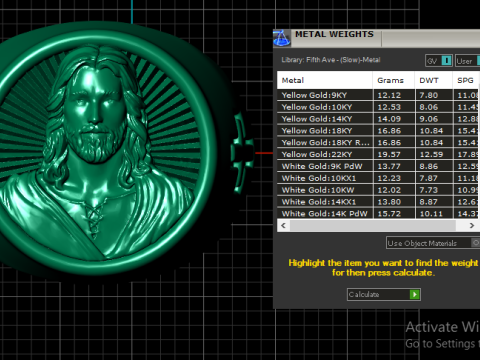Select the White Gold:14K PdW row
Image resolution: width=480 pixels, height=360 pixels.
point(378,213)
